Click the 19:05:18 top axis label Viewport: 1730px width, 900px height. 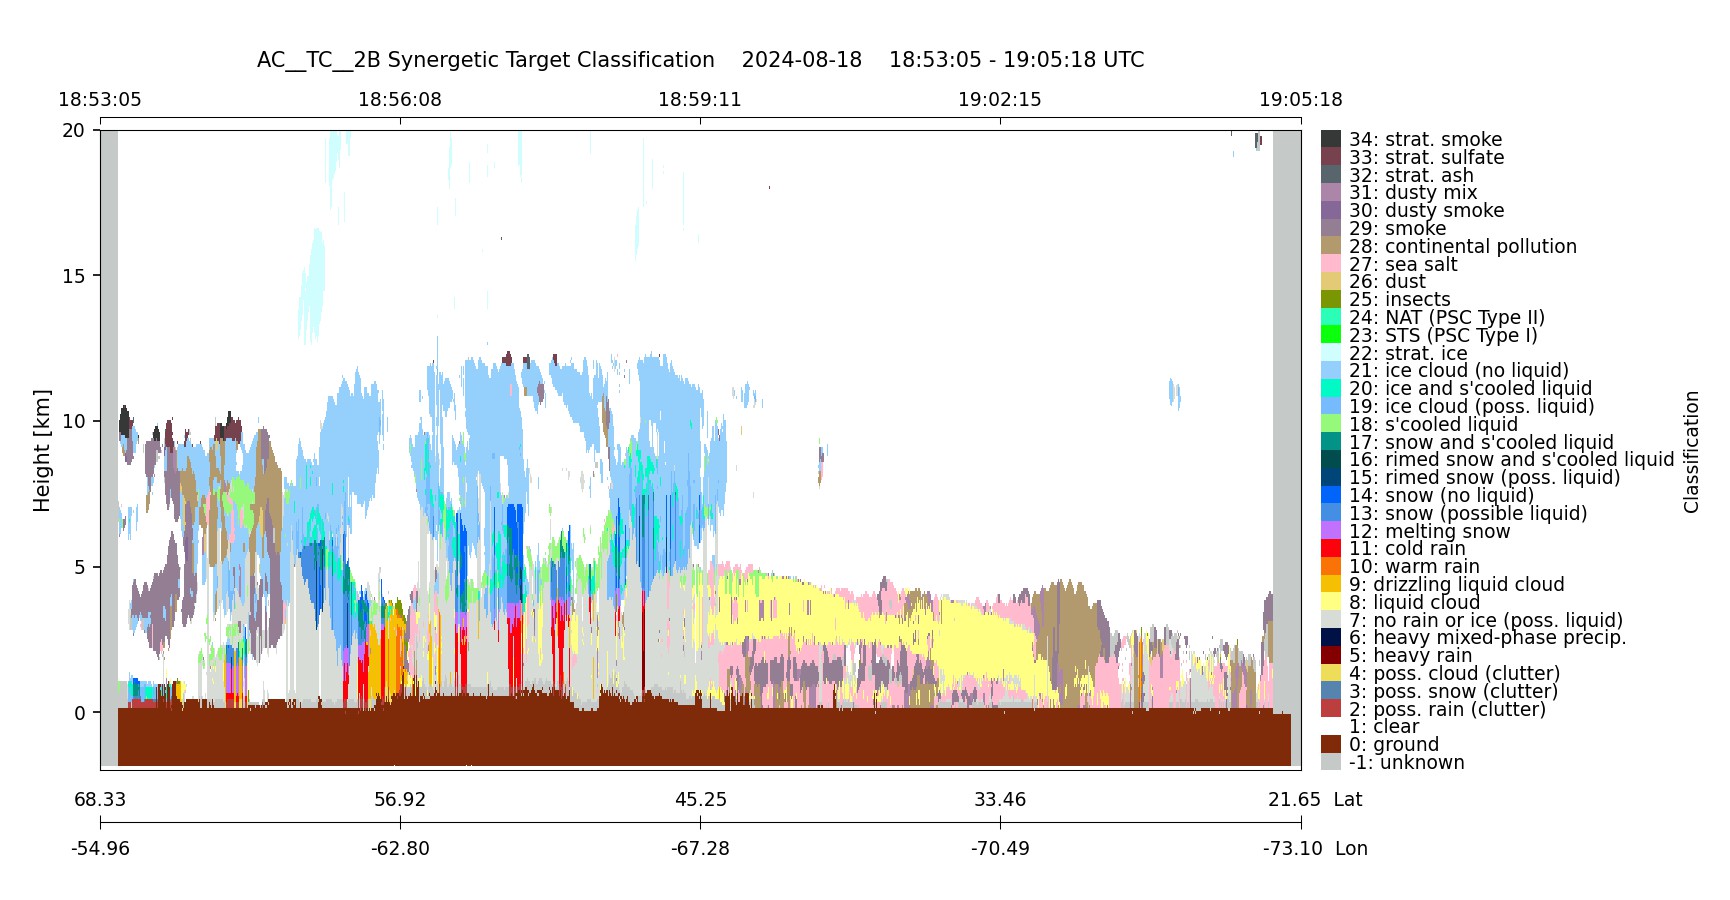tap(1301, 100)
